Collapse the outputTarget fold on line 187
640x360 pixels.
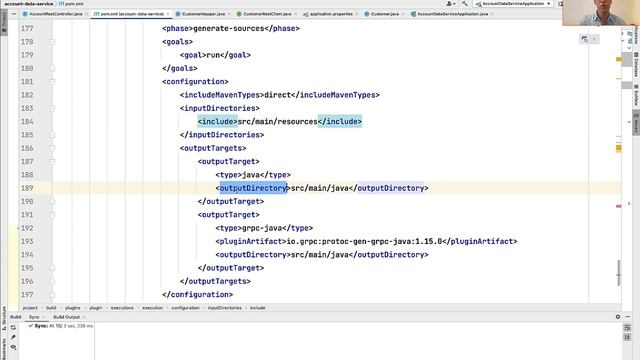click(52, 162)
